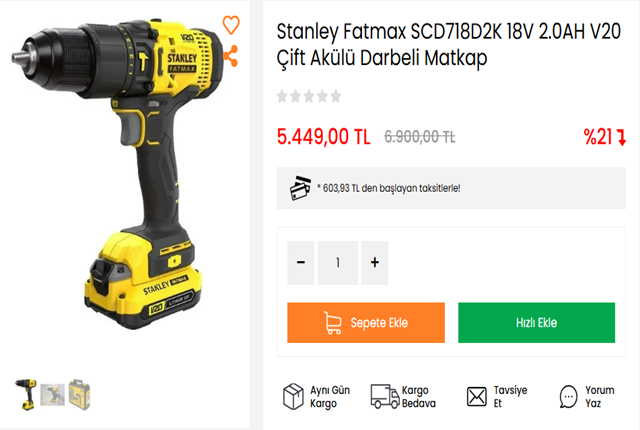Click the Stanley Fatmax product title

tap(449, 45)
